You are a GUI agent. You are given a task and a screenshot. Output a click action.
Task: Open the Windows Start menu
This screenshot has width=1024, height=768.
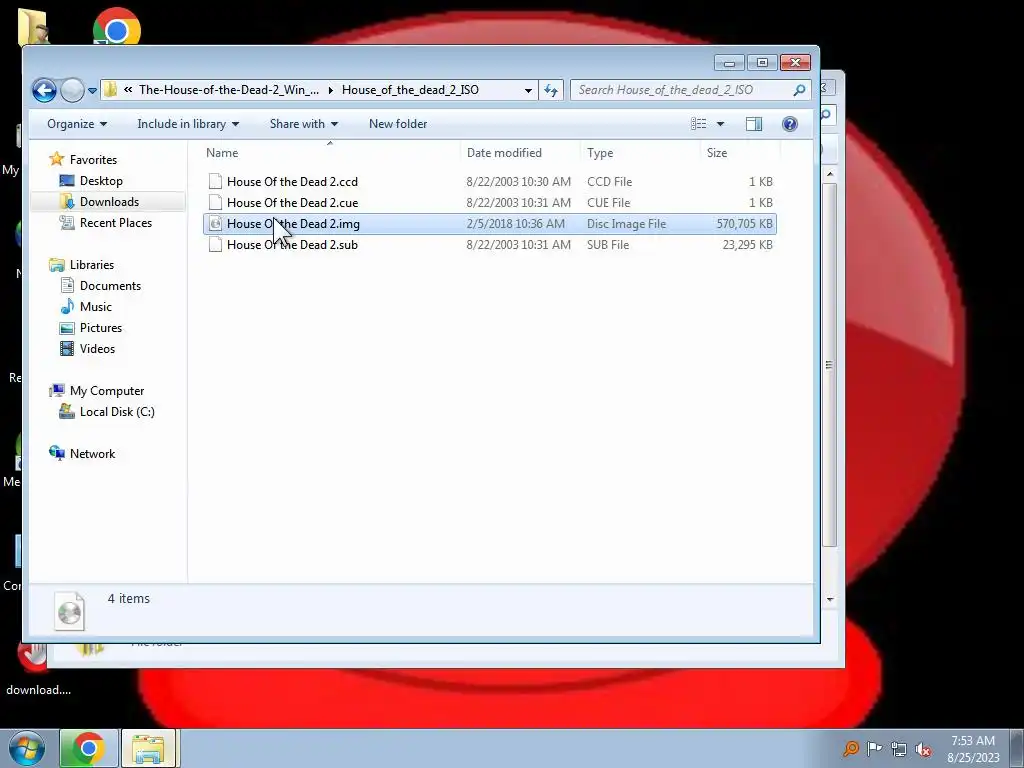pos(27,748)
